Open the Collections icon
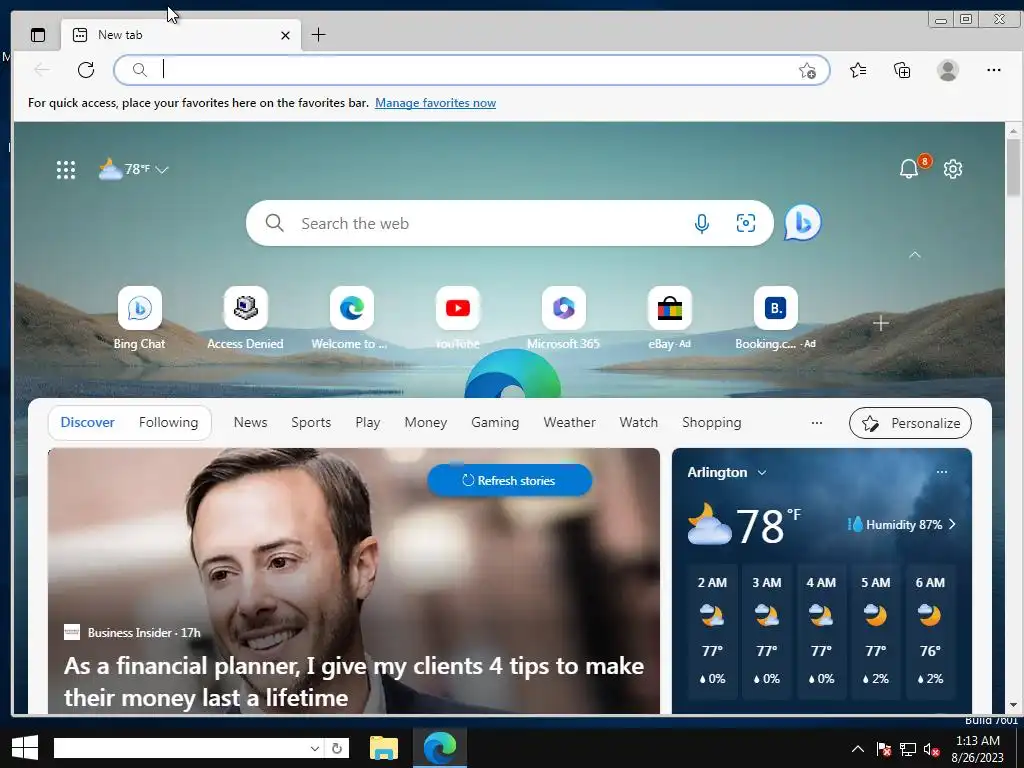The image size is (1024, 768). click(x=902, y=70)
